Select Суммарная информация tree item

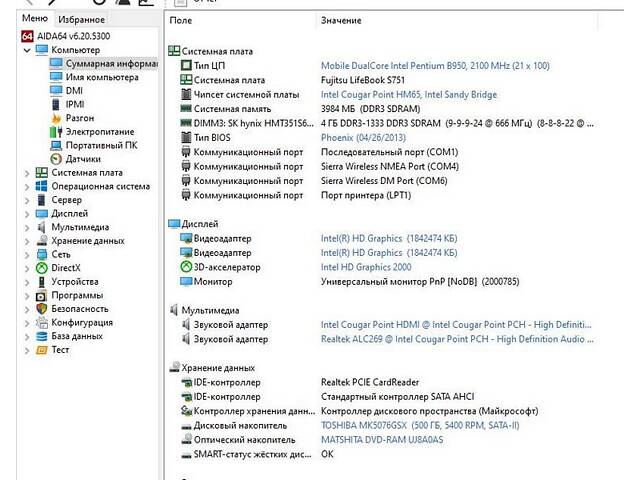[x=104, y=64]
